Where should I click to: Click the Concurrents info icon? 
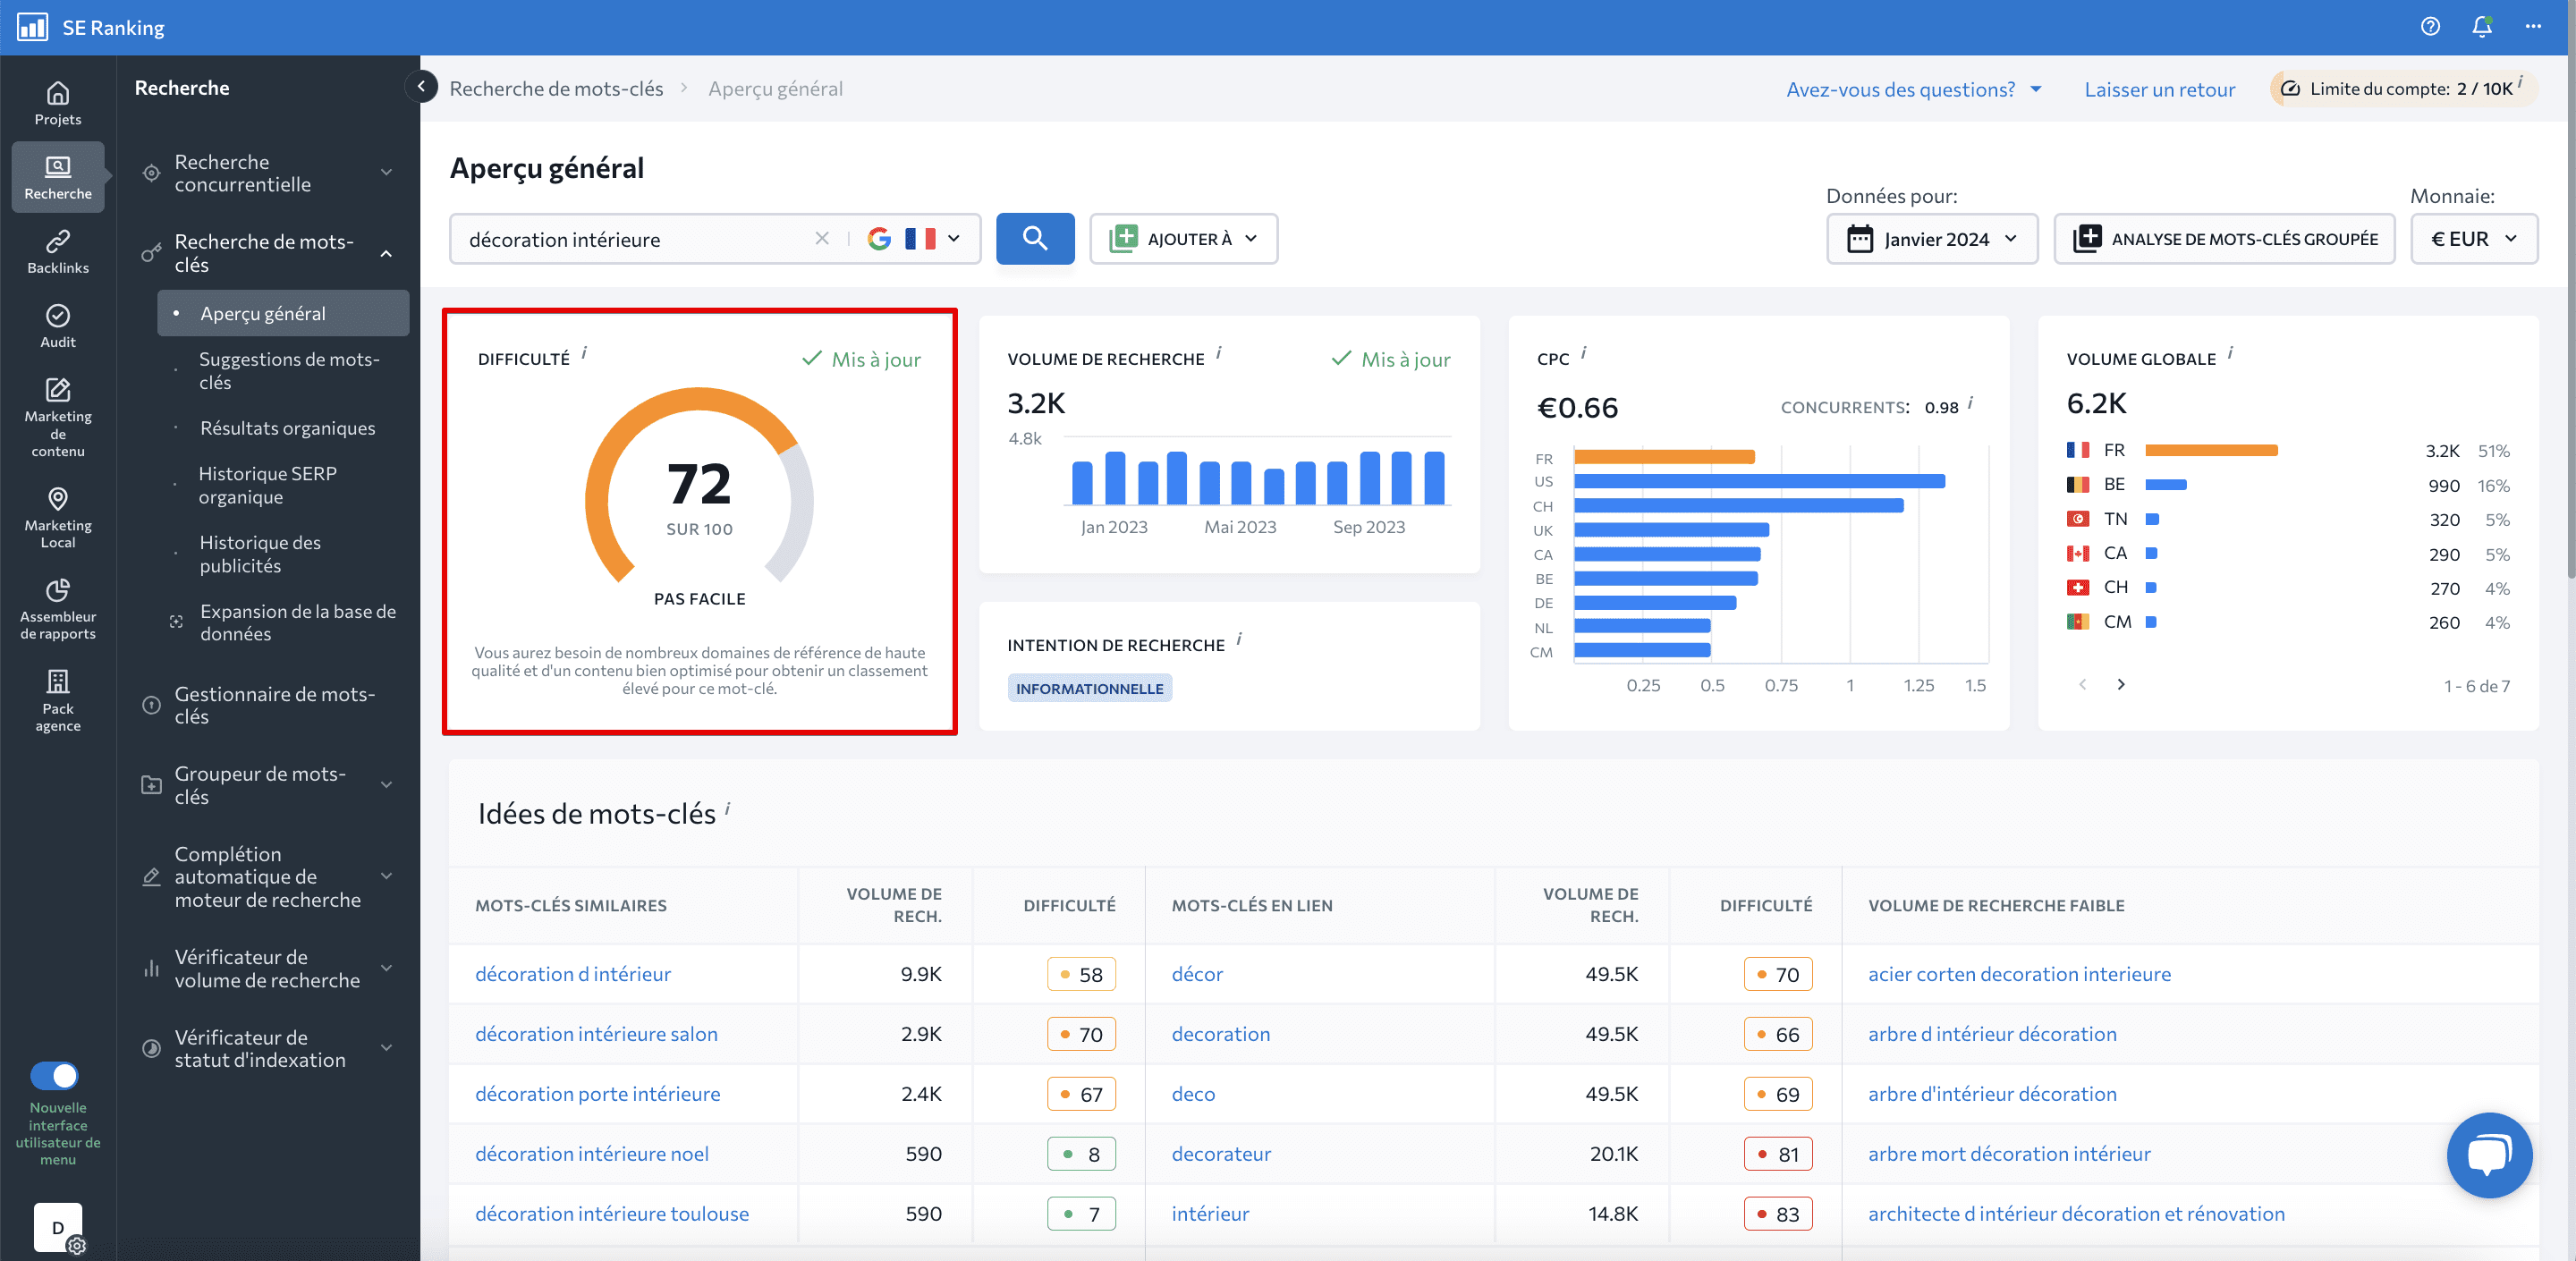[1970, 402]
